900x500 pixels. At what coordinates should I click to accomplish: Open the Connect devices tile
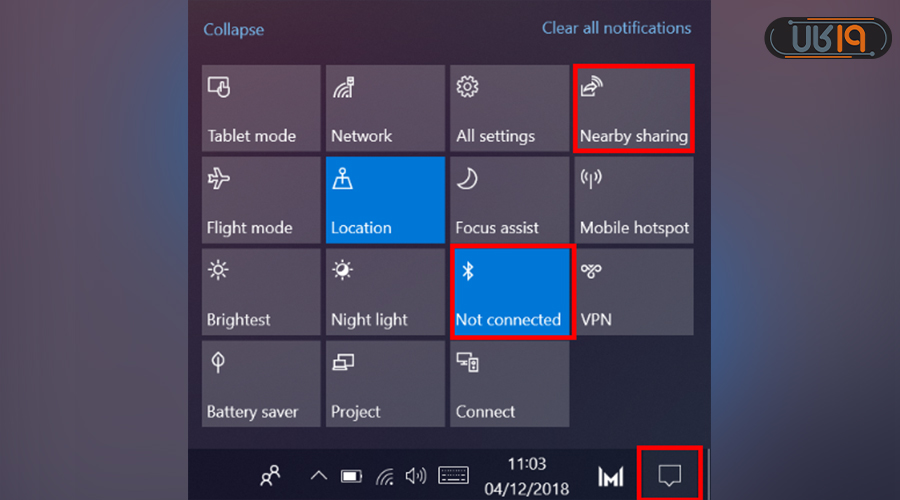[x=509, y=384]
